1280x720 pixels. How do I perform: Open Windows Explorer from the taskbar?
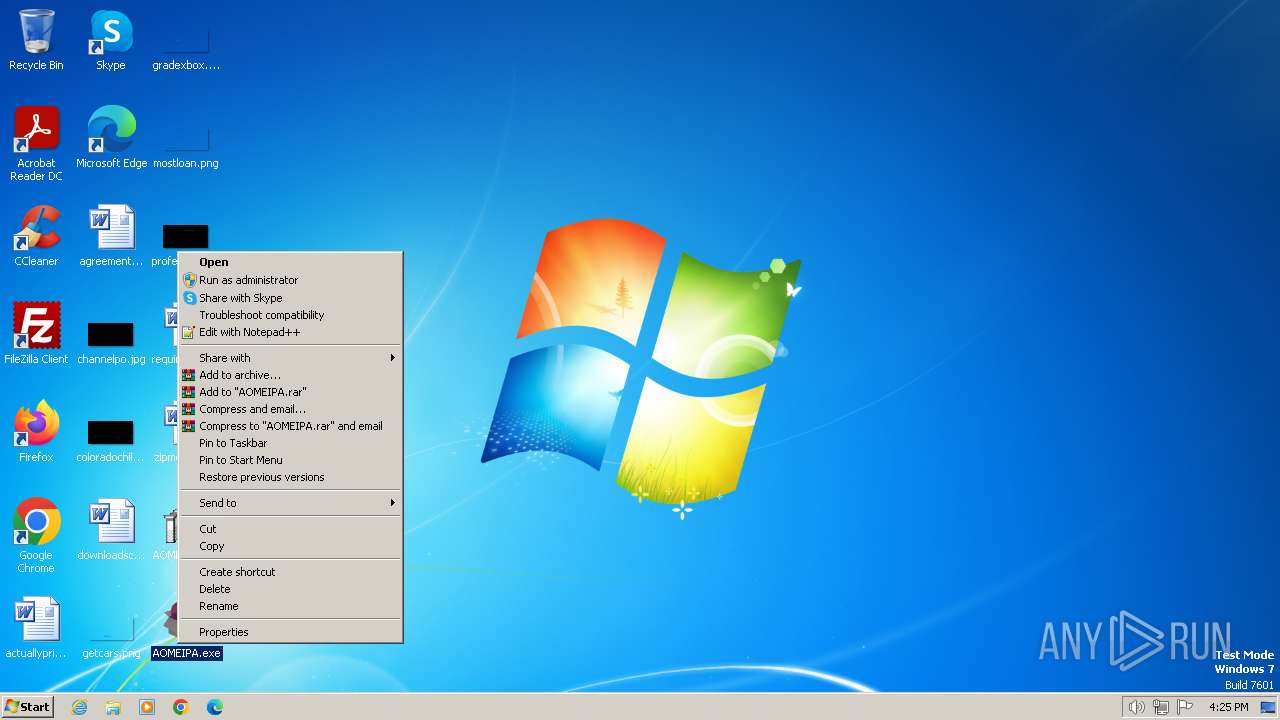click(113, 707)
